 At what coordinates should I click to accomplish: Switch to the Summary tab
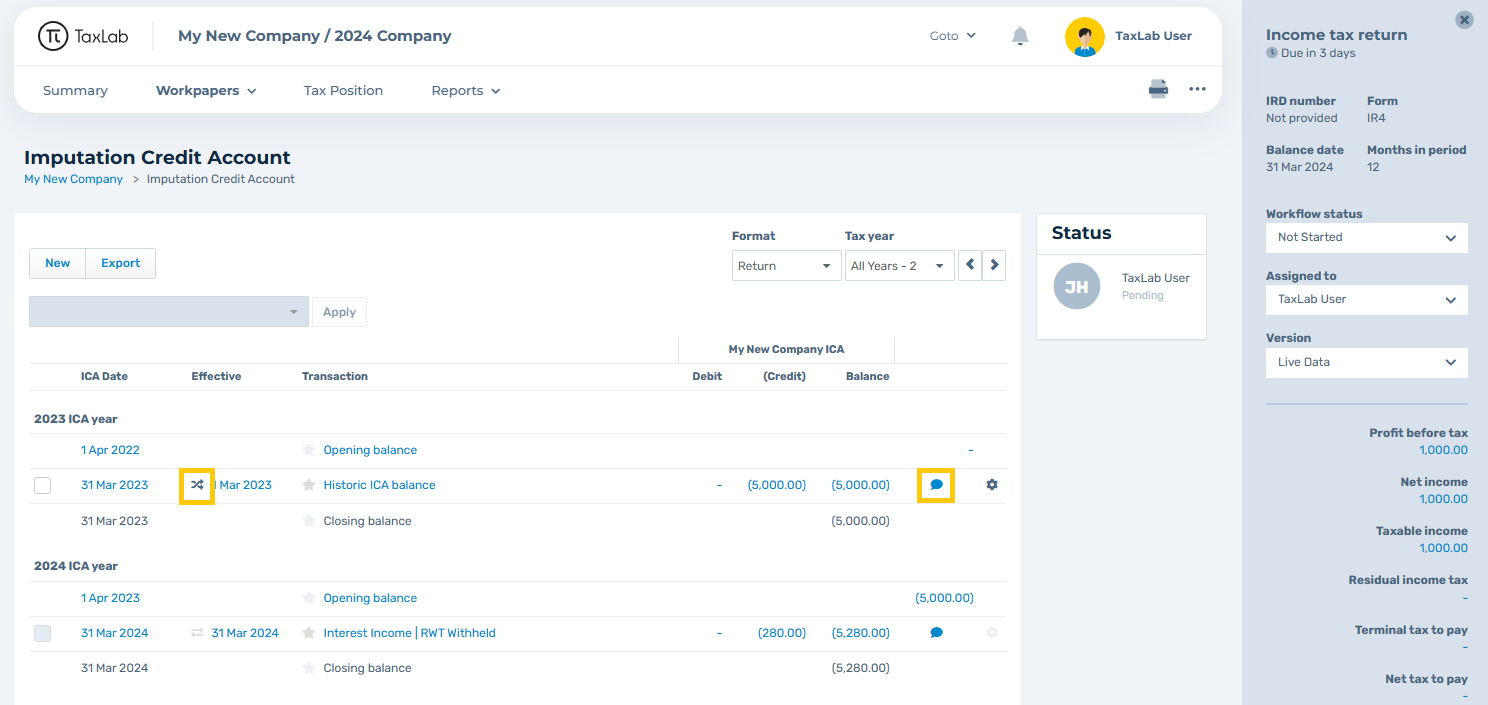point(75,90)
